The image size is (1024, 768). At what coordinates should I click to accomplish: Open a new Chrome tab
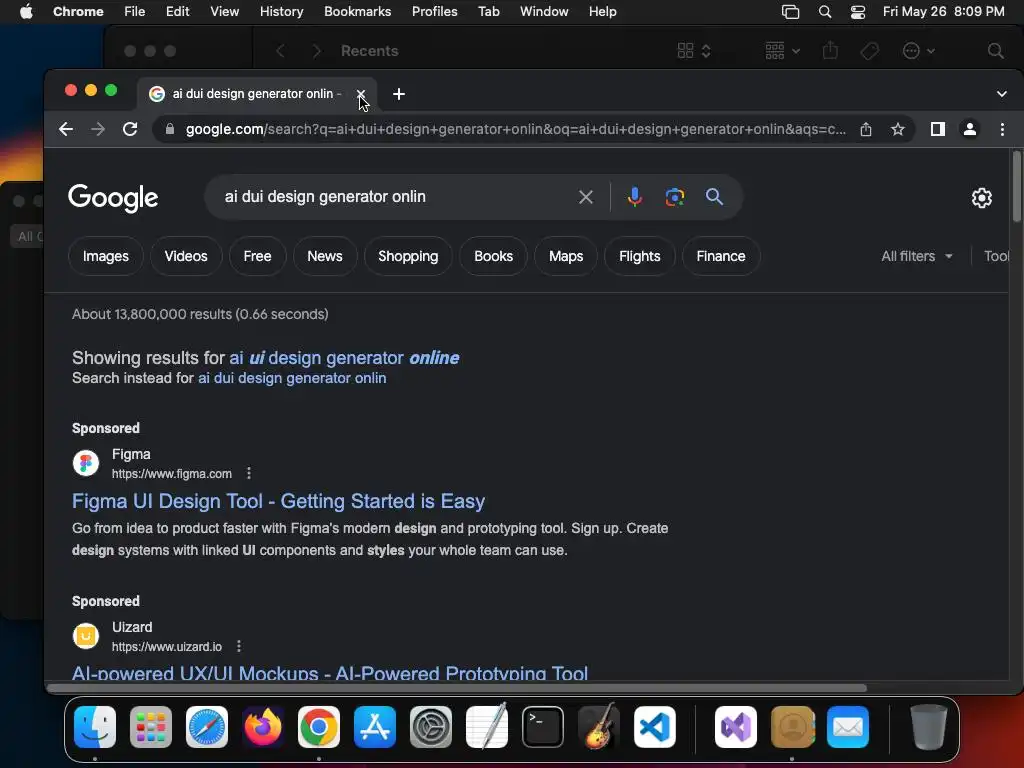[x=399, y=94]
